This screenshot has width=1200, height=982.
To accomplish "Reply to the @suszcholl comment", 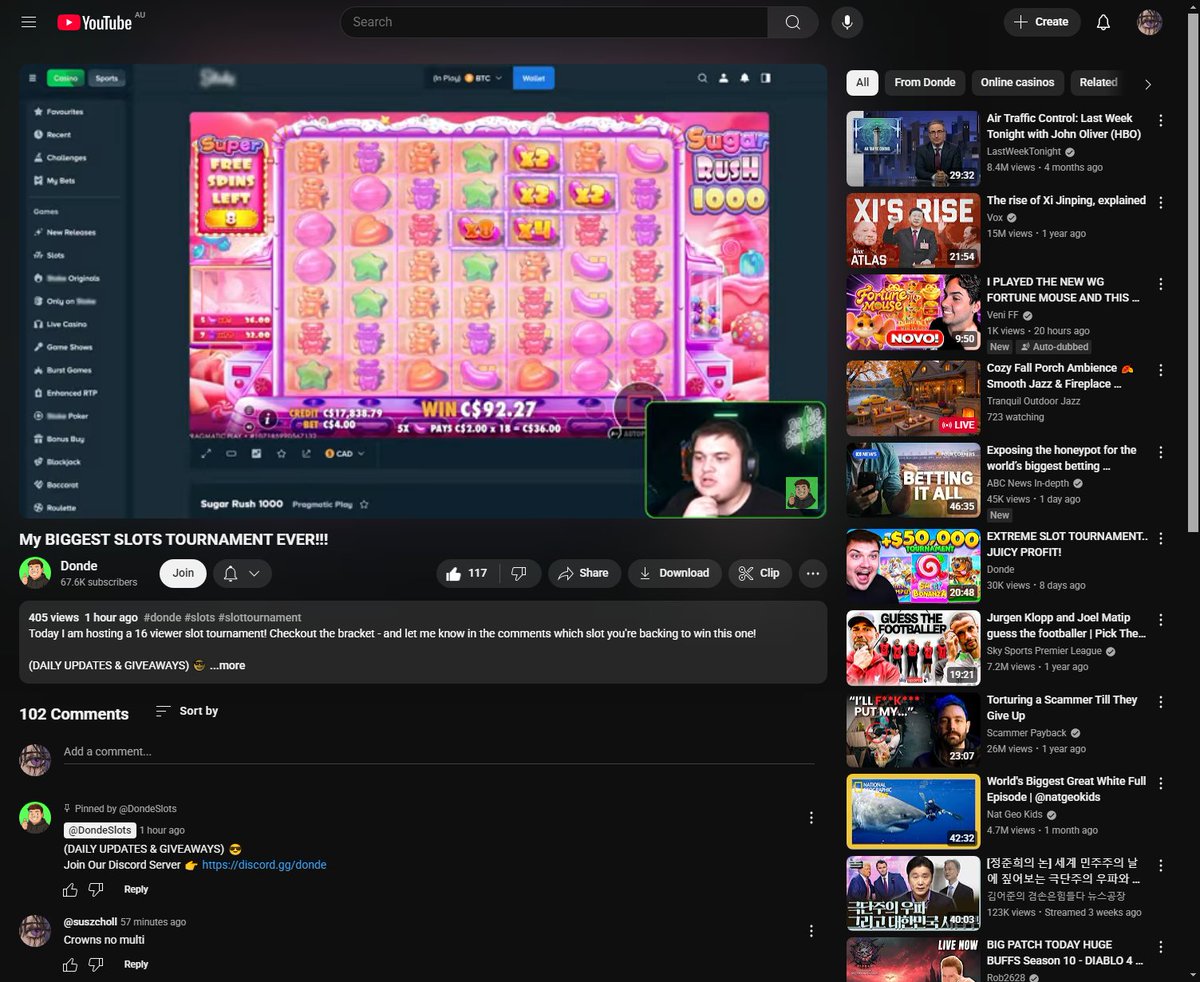I will click(136, 964).
